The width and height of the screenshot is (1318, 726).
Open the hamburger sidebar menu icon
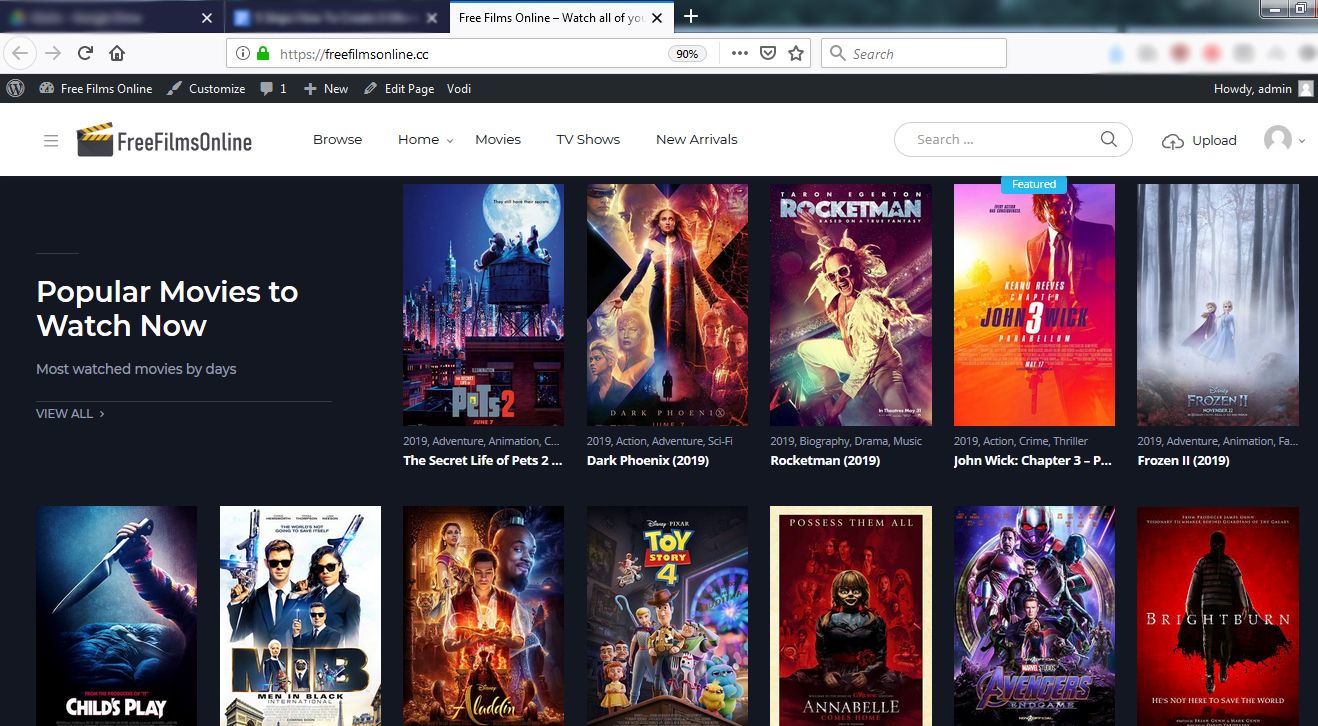tap(51, 141)
